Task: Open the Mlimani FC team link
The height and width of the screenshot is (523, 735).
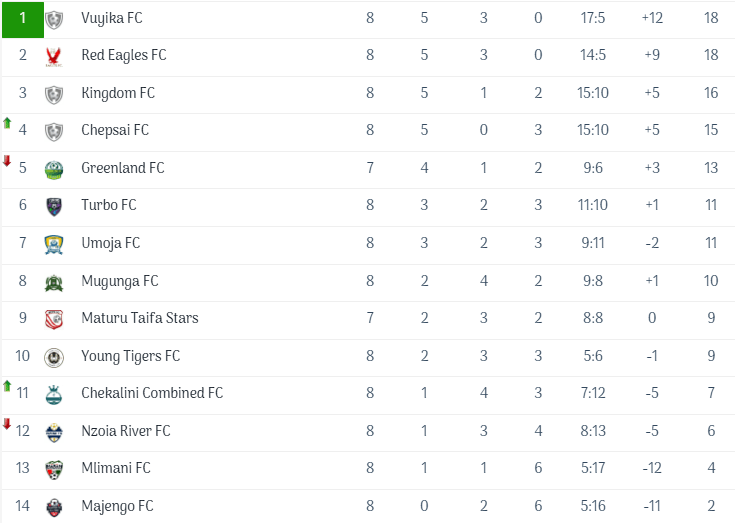Action: pyautogui.click(x=116, y=468)
